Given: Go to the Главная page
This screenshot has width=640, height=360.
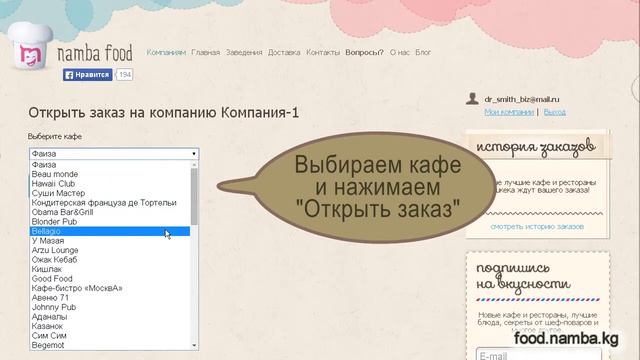Looking at the screenshot, I should click(x=206, y=52).
